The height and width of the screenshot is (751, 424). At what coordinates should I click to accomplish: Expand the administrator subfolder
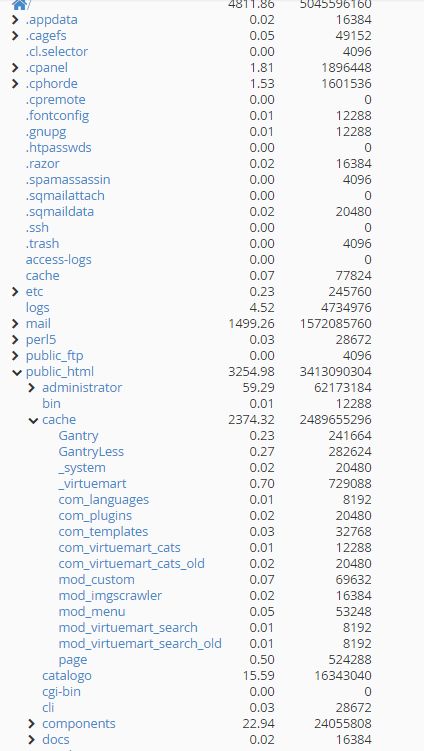point(32,387)
